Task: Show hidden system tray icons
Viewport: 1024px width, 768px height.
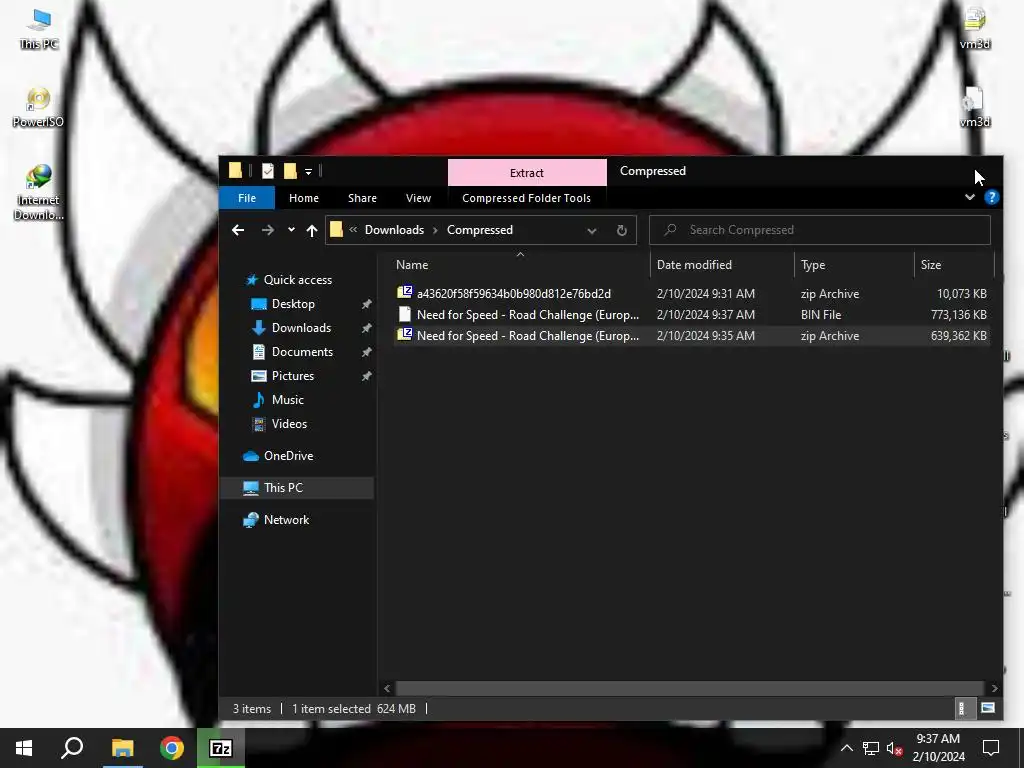Action: pyautogui.click(x=846, y=748)
